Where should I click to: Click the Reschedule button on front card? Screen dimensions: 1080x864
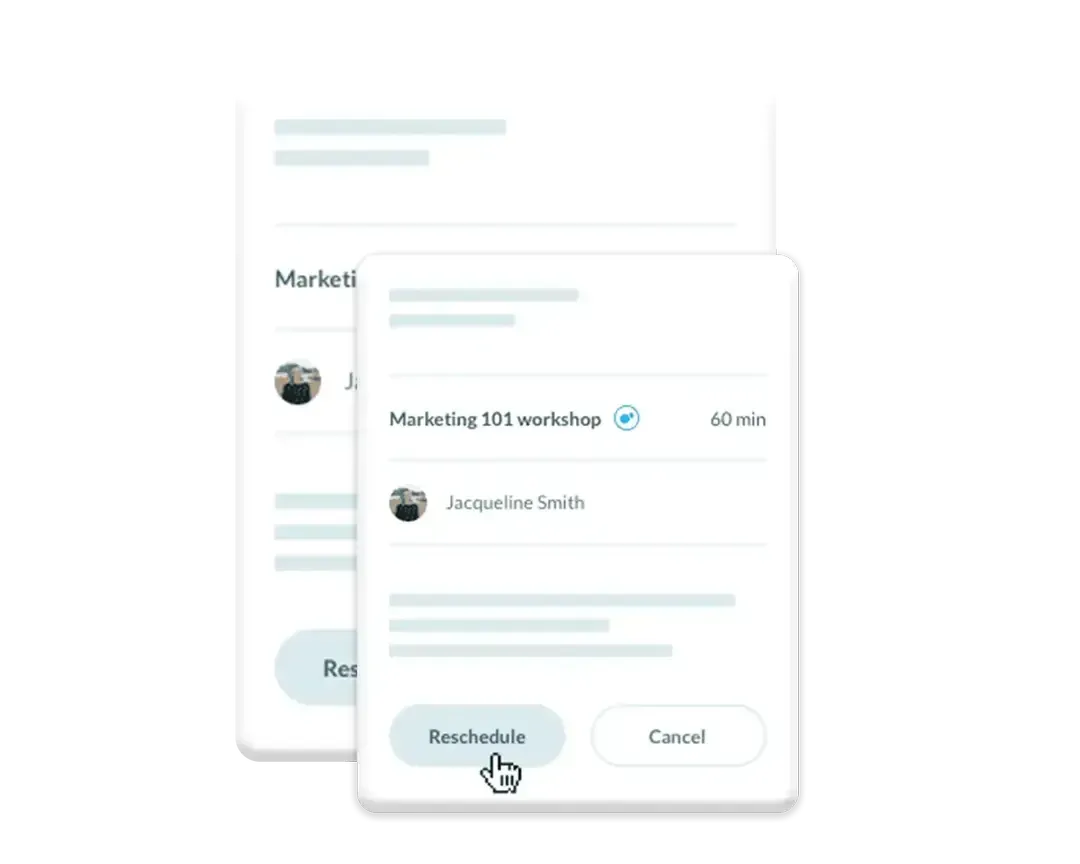(477, 736)
